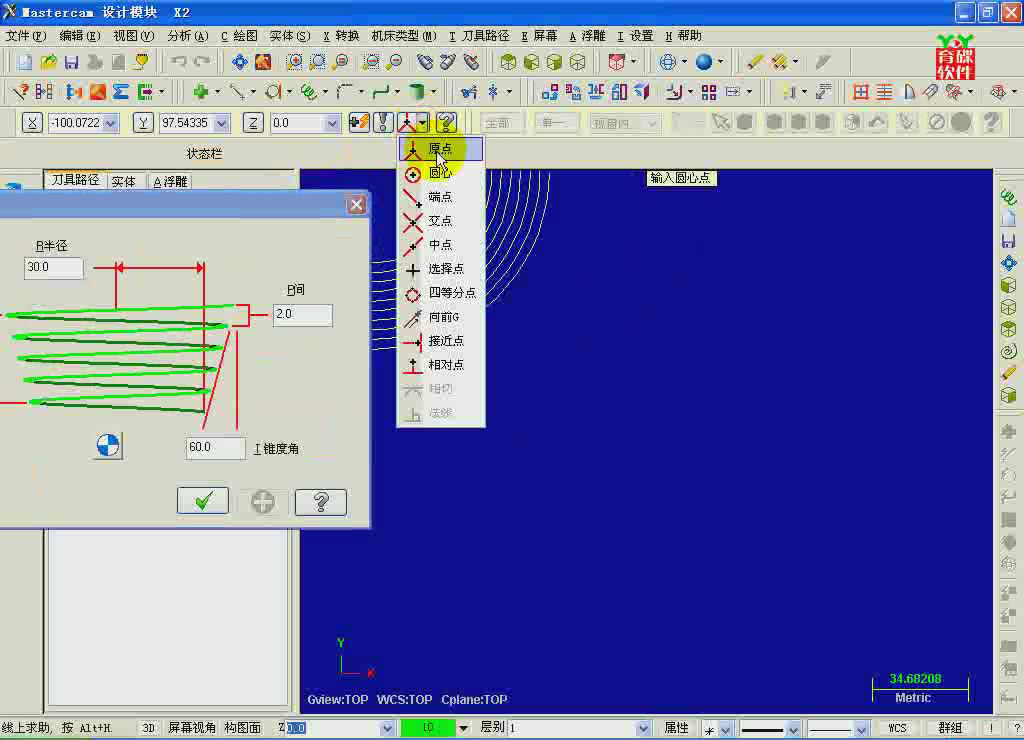
Task: Click the Fit to screen icon
Action: coord(240,62)
